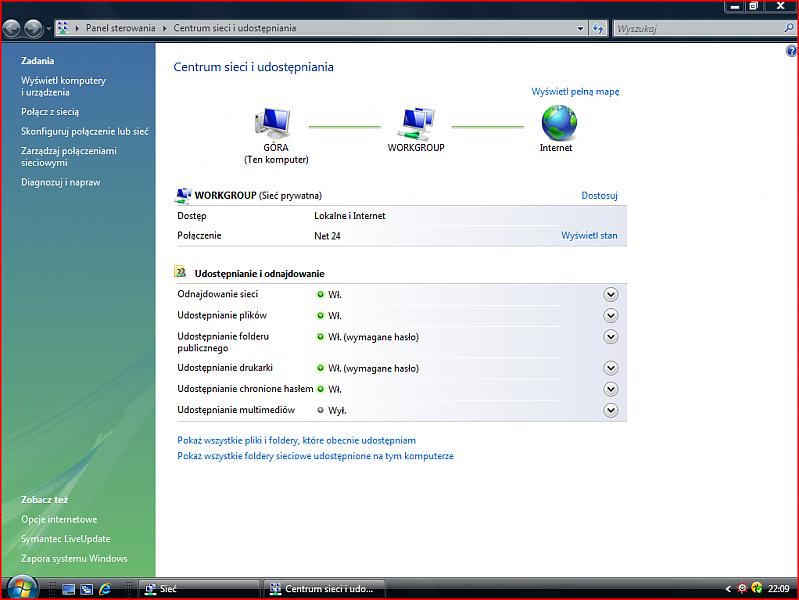The height and width of the screenshot is (600, 799).
Task: Click Show Desktop quick launch icon
Action: point(68,589)
